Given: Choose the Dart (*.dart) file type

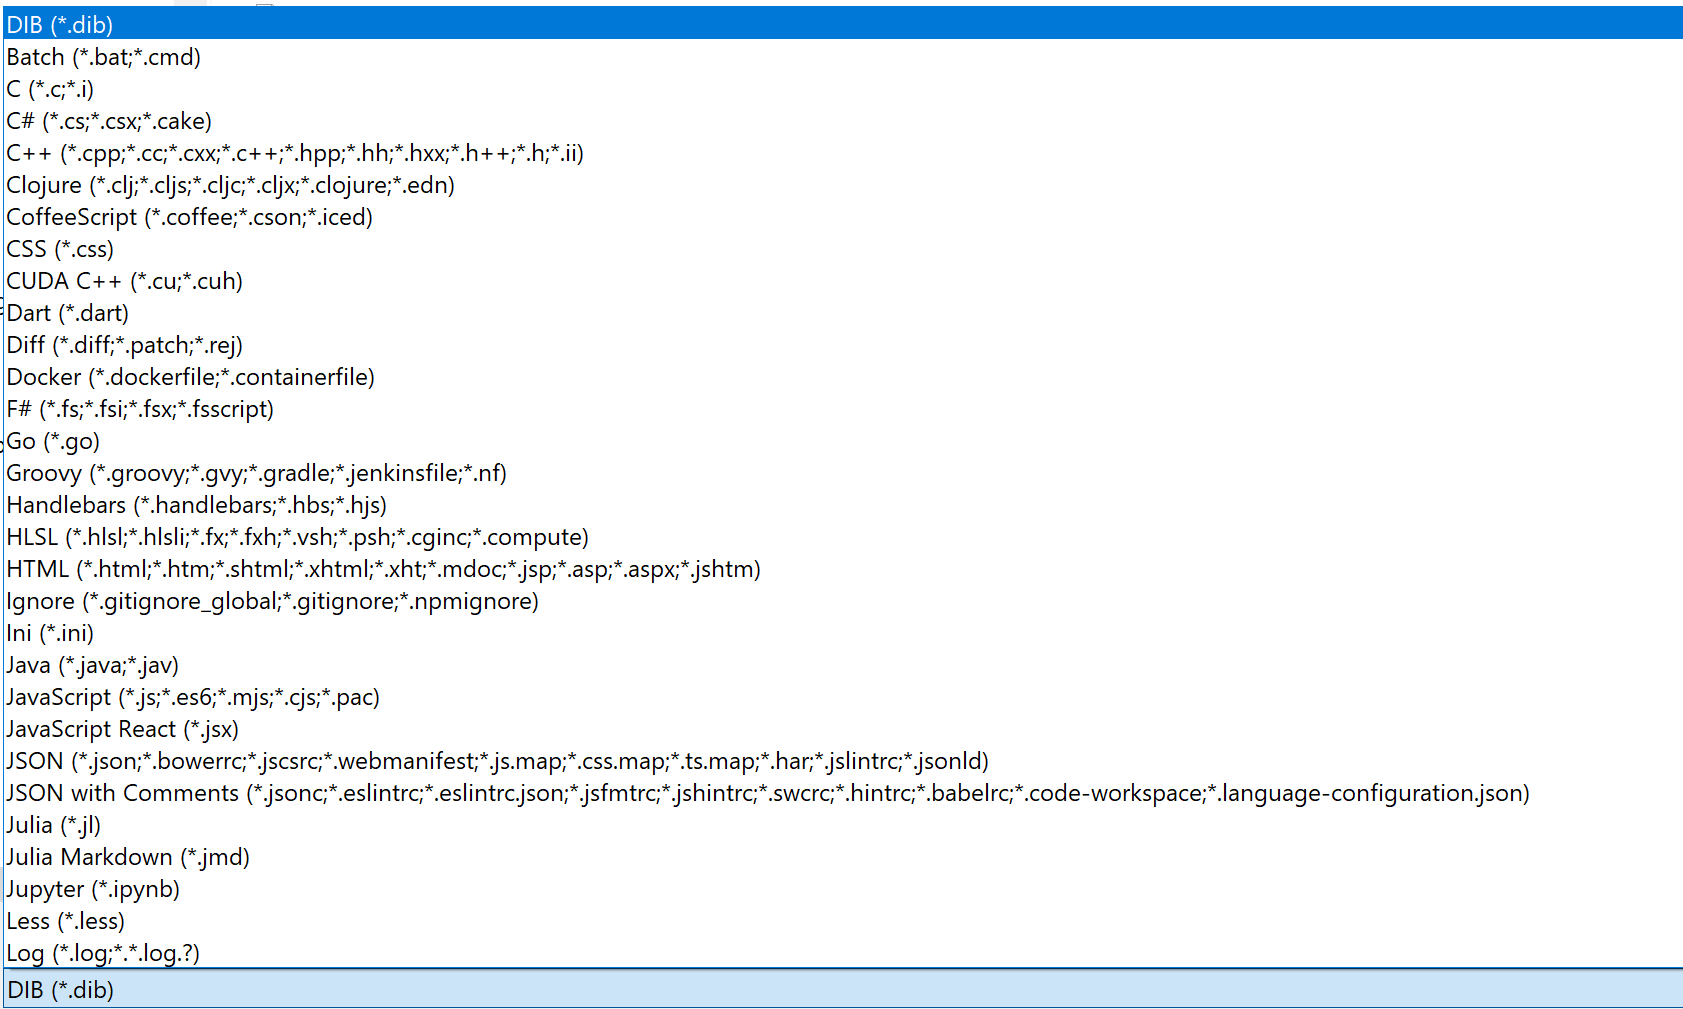Looking at the screenshot, I should click(x=843, y=313).
